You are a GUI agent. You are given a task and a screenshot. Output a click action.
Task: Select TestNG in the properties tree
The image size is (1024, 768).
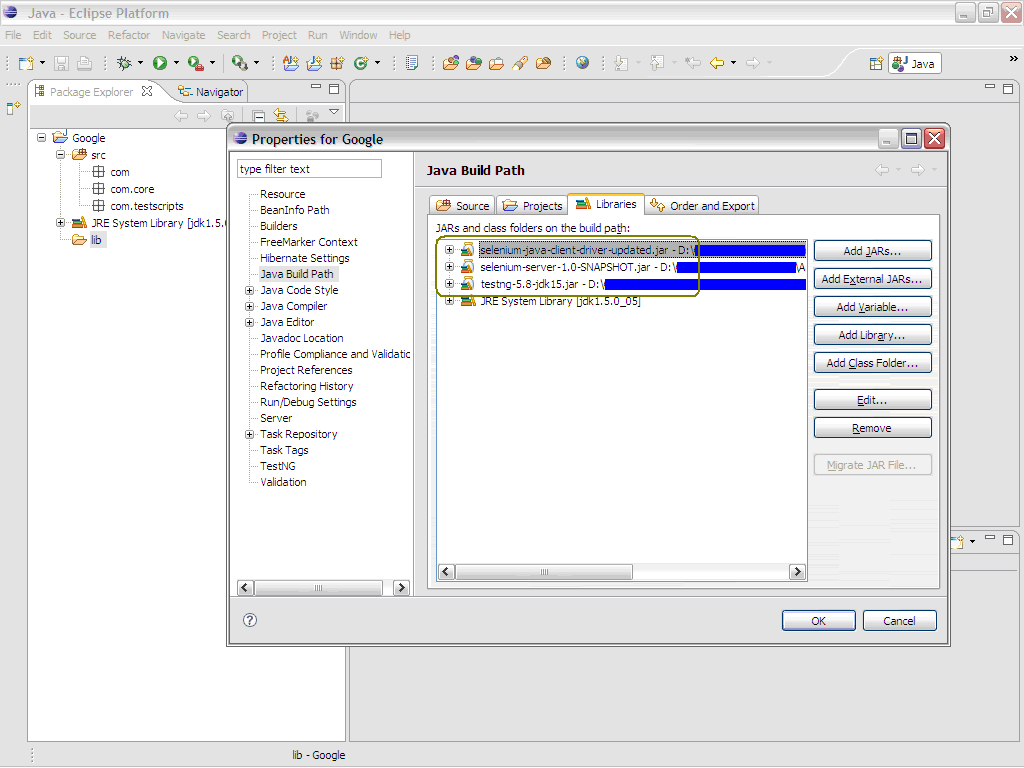(x=278, y=466)
